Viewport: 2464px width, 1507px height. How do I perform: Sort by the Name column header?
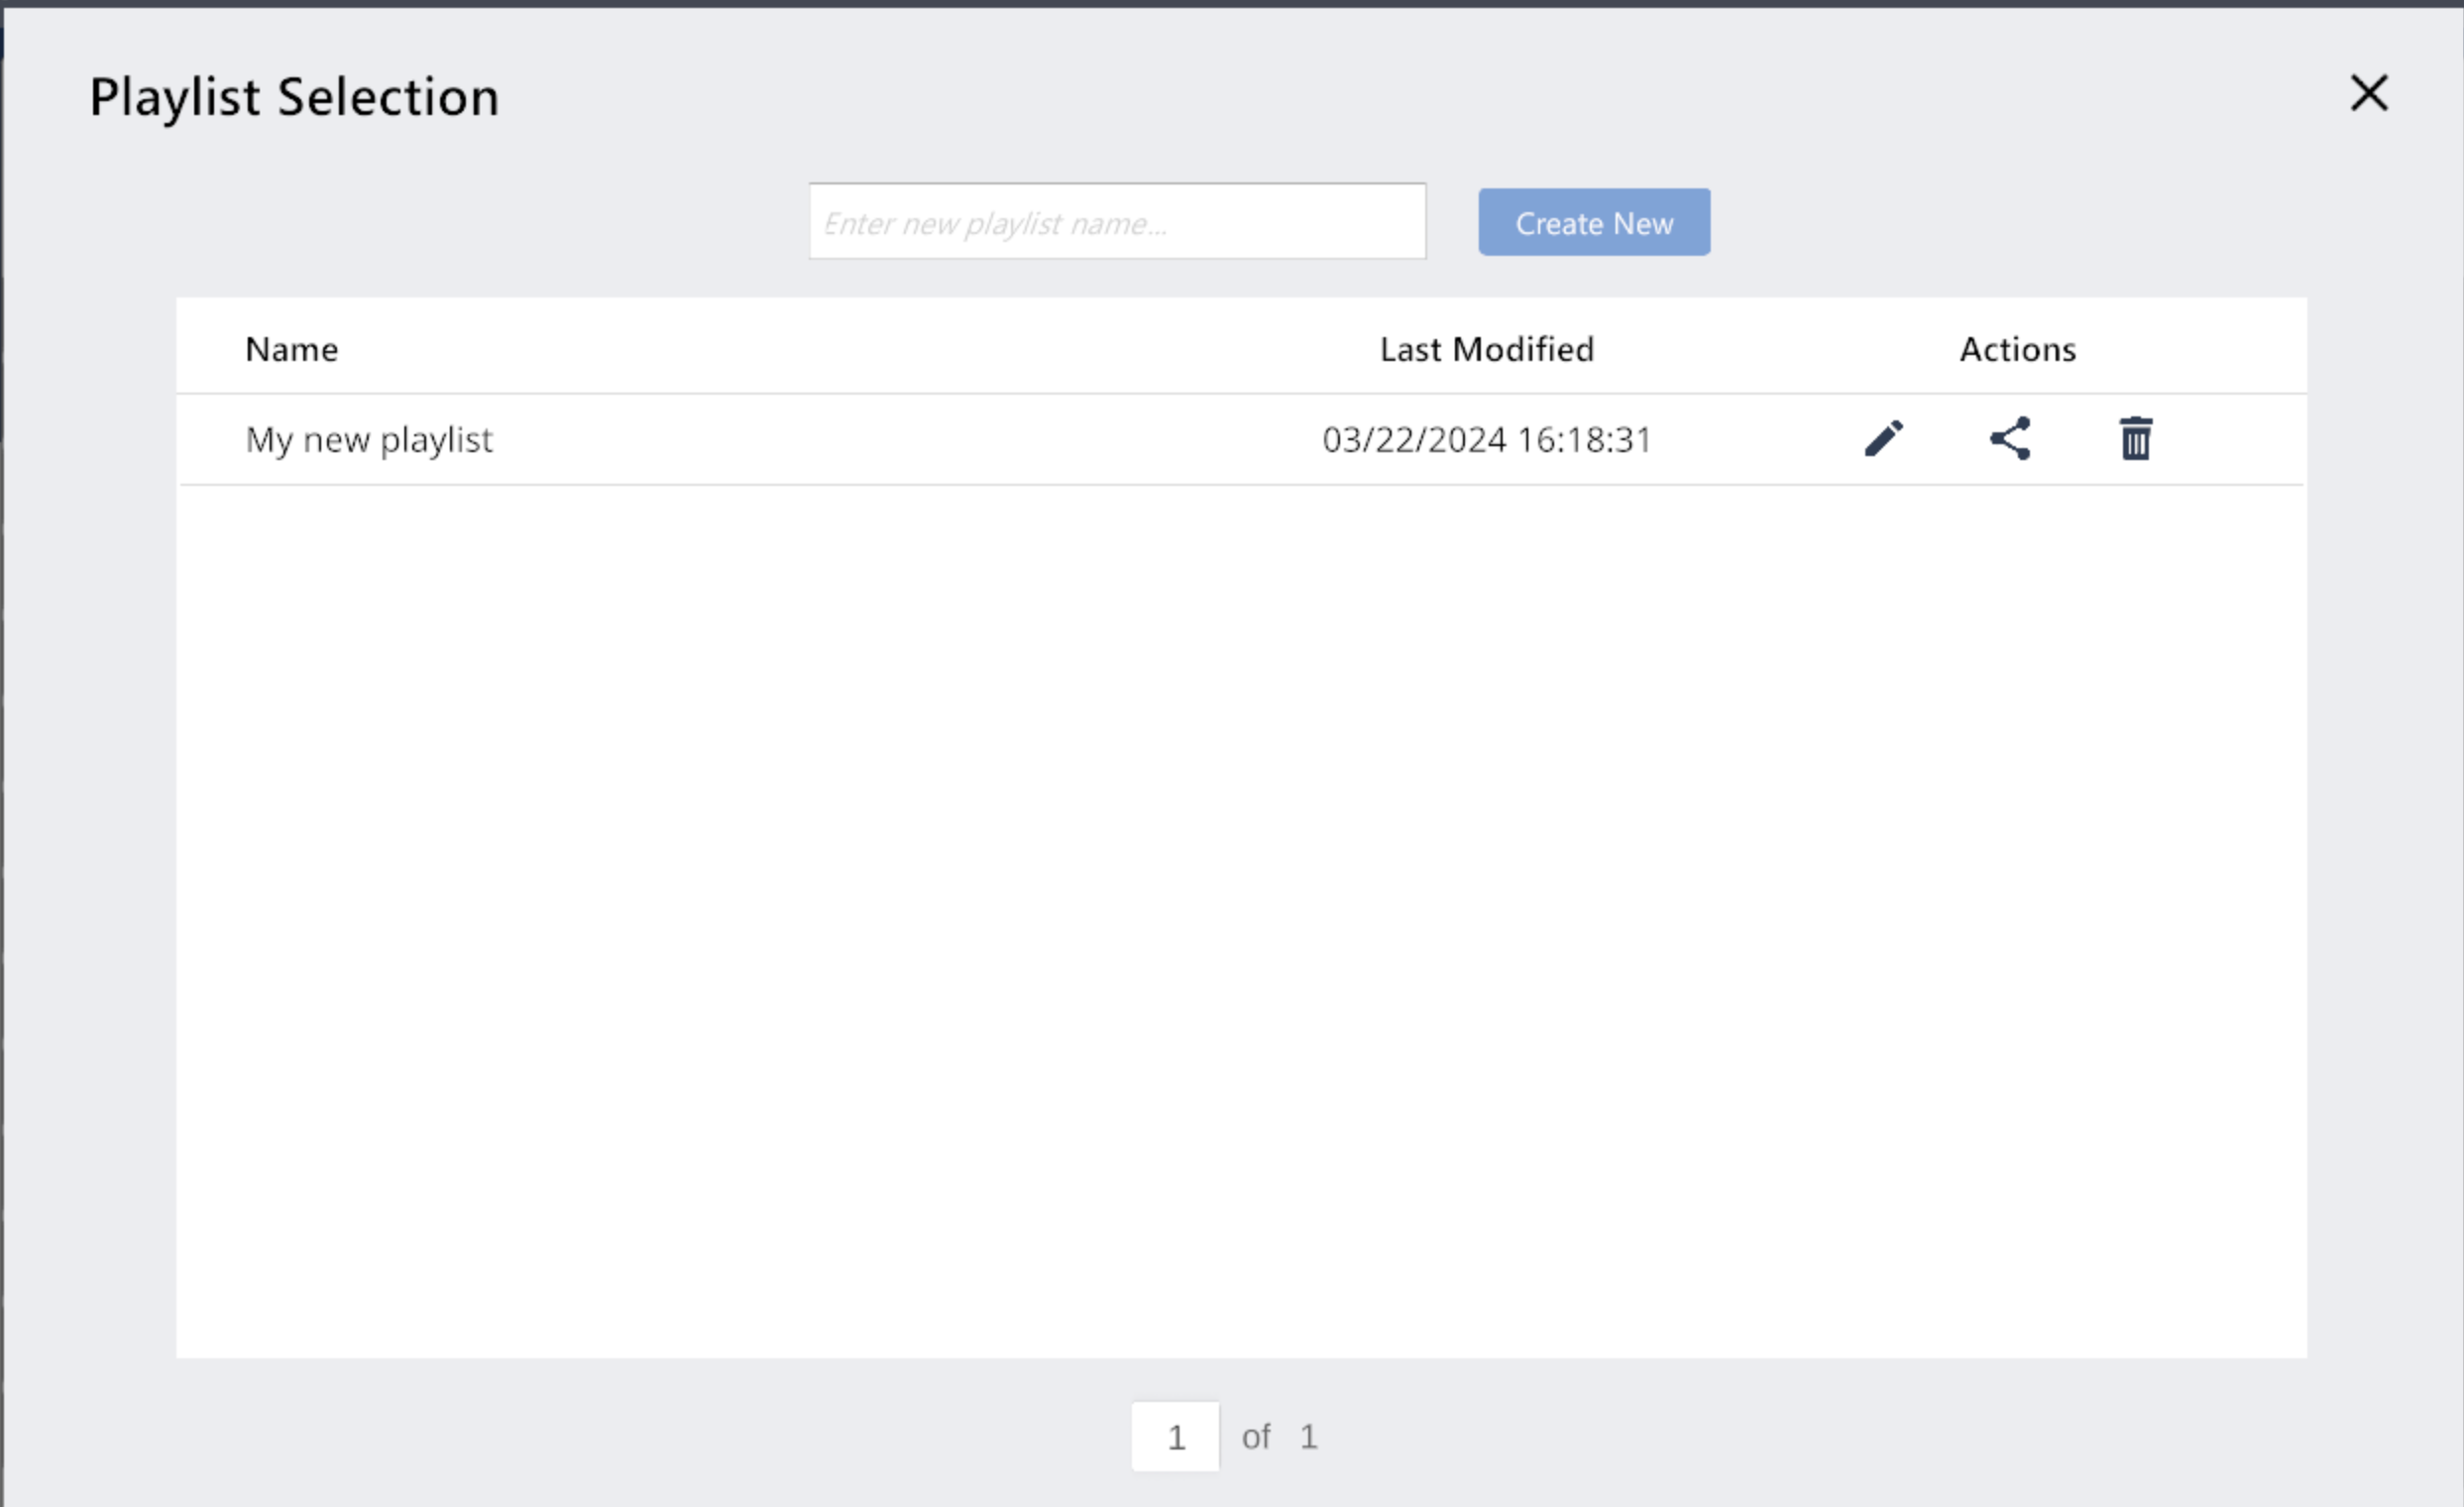tap(292, 349)
